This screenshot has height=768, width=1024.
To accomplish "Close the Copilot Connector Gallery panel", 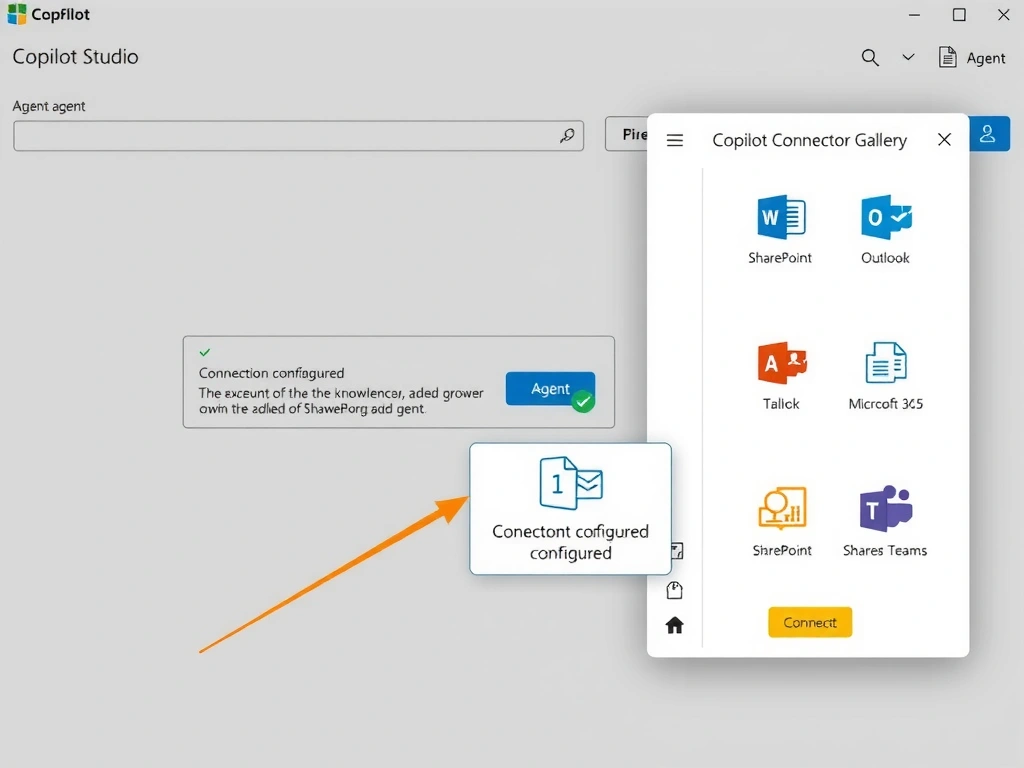I will (x=944, y=139).
